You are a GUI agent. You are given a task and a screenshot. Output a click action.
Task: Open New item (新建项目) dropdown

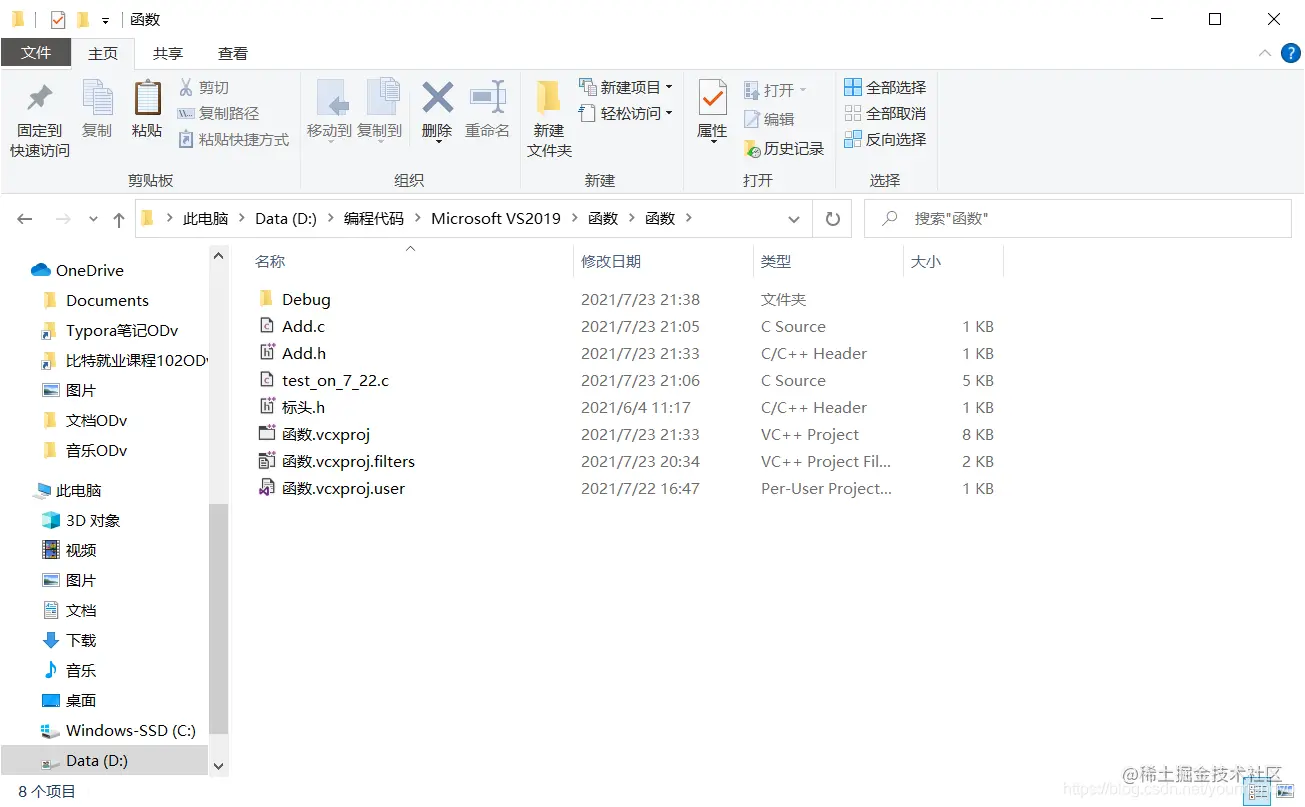point(626,88)
